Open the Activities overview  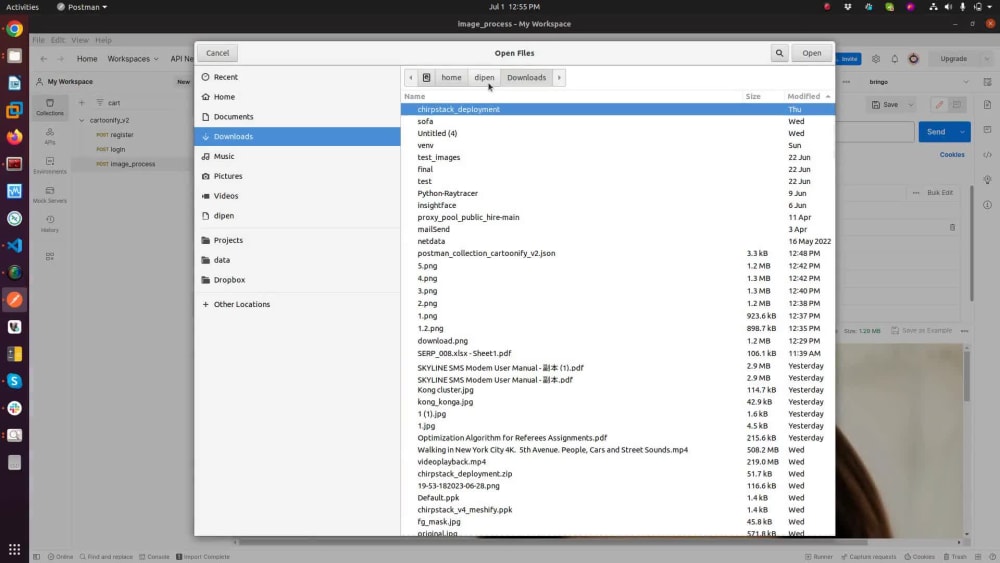[x=22, y=7]
